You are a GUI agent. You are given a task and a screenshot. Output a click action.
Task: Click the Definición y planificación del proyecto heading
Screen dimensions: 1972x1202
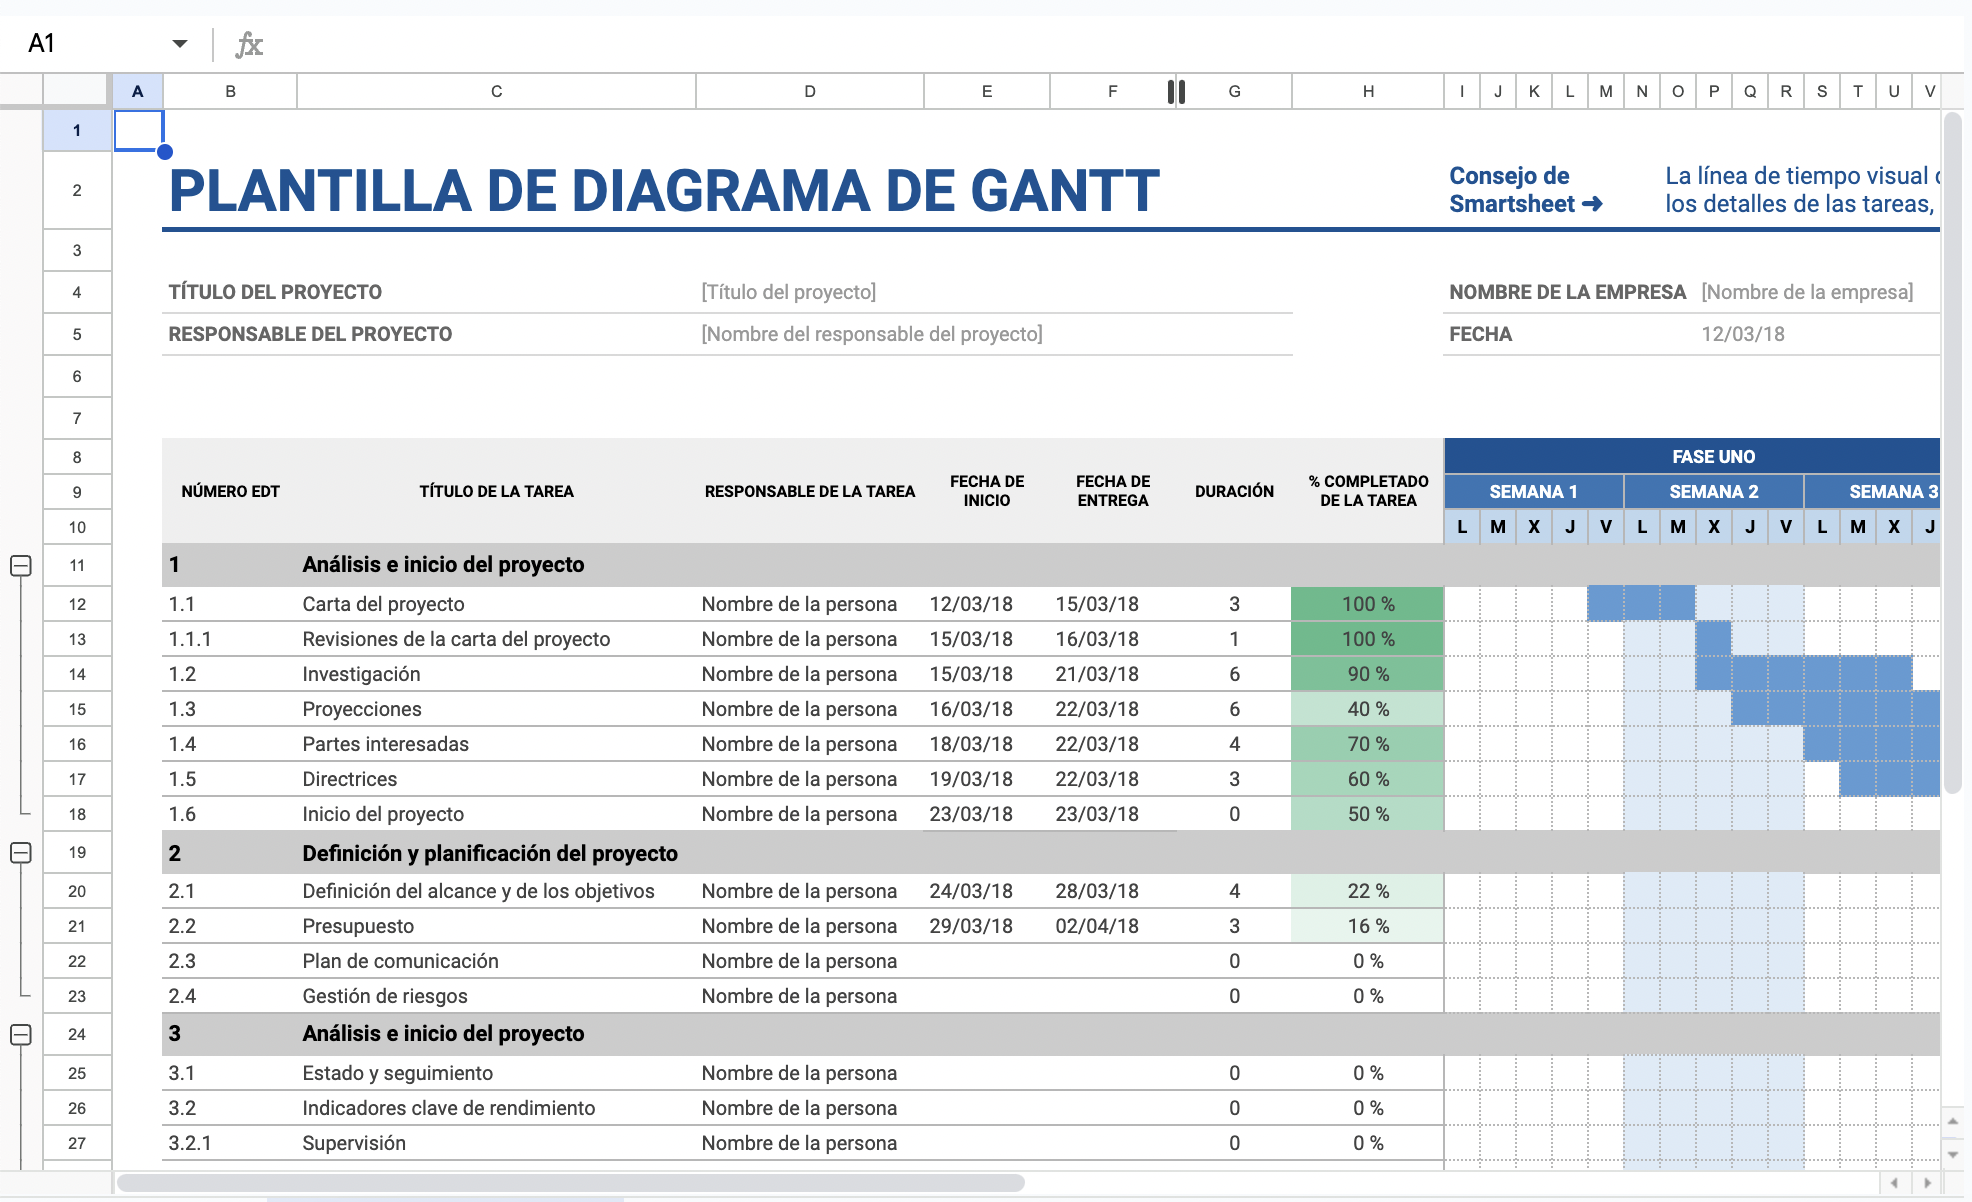click(x=490, y=853)
